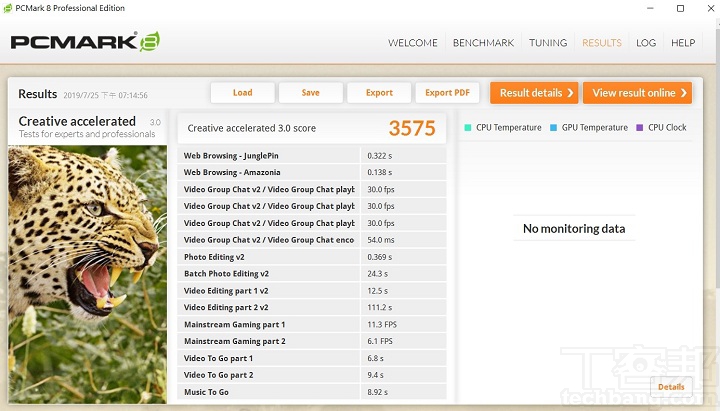Click the Details button in monitoring panel

tap(671, 387)
